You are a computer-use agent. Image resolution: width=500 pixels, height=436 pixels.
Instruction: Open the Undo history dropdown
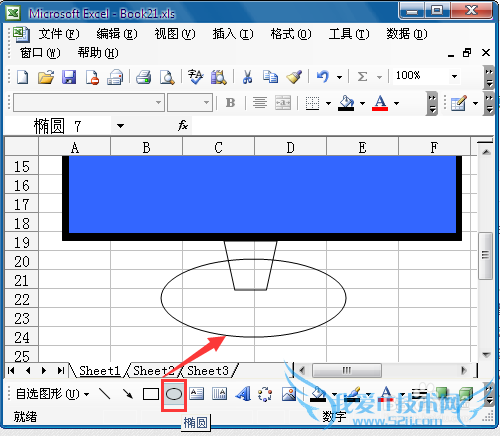click(x=339, y=77)
